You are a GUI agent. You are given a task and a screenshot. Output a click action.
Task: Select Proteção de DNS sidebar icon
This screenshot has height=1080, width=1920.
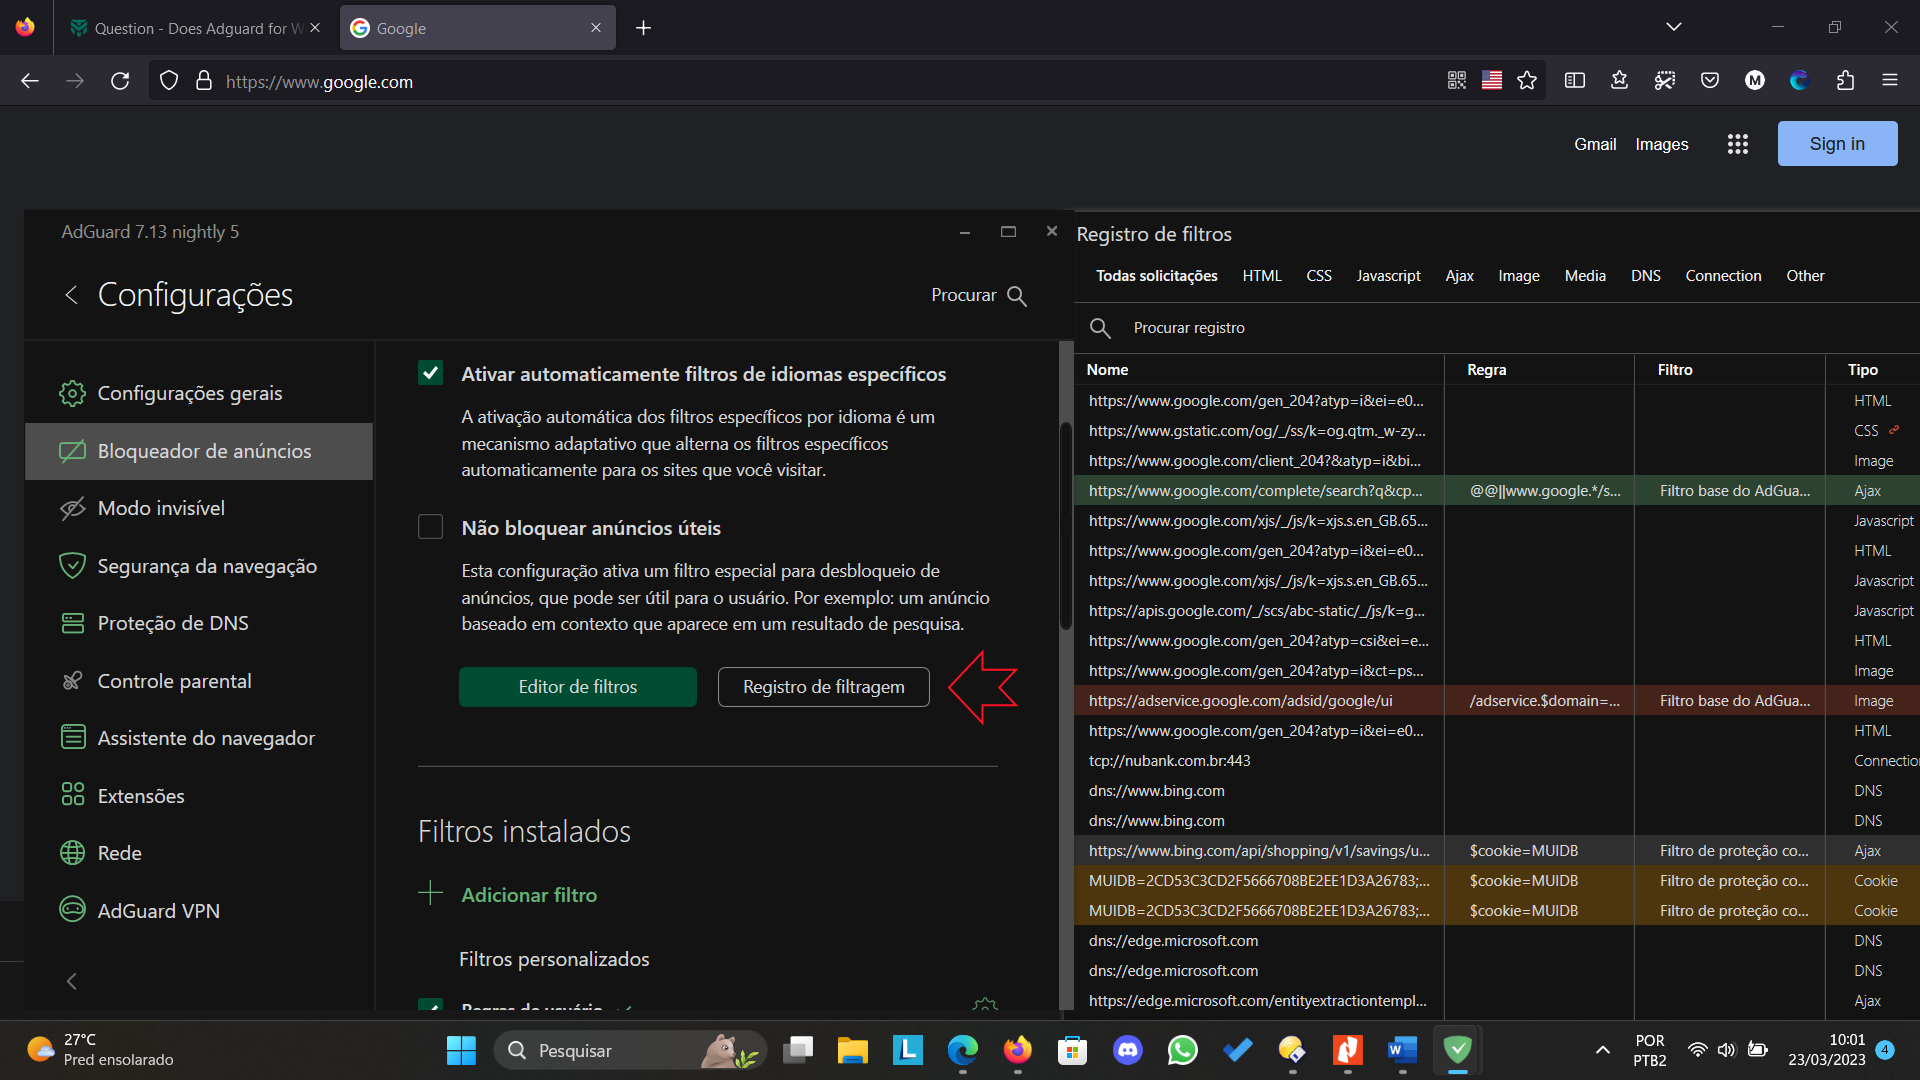pos(72,623)
